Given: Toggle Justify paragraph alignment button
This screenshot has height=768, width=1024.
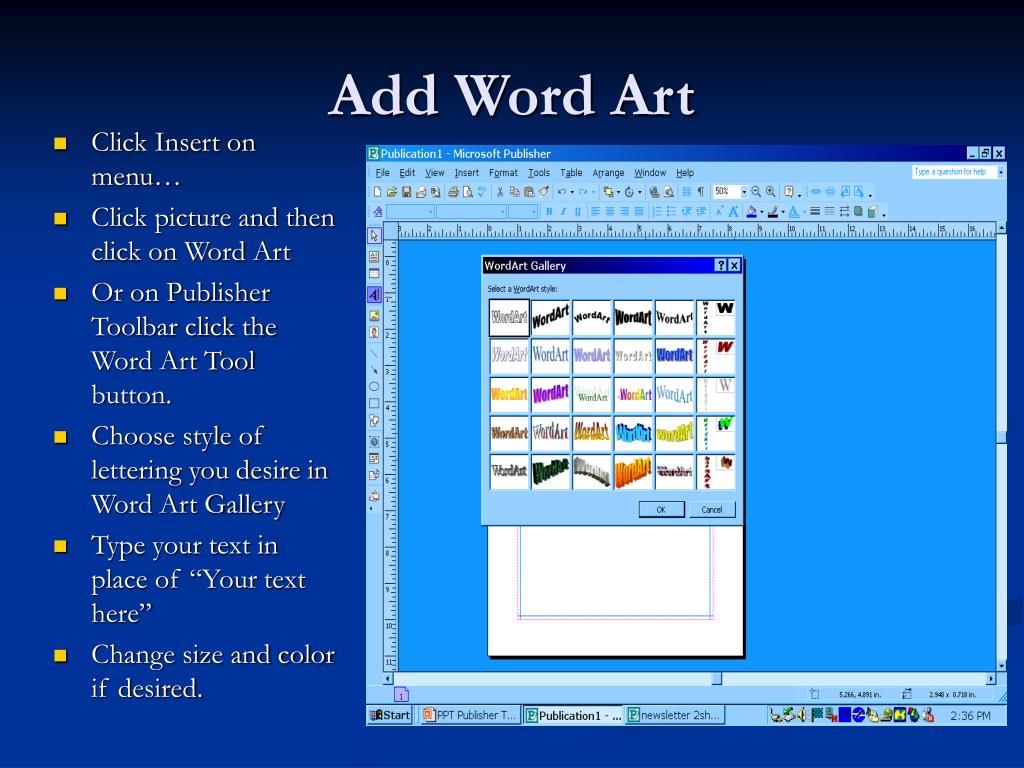Looking at the screenshot, I should (x=639, y=212).
